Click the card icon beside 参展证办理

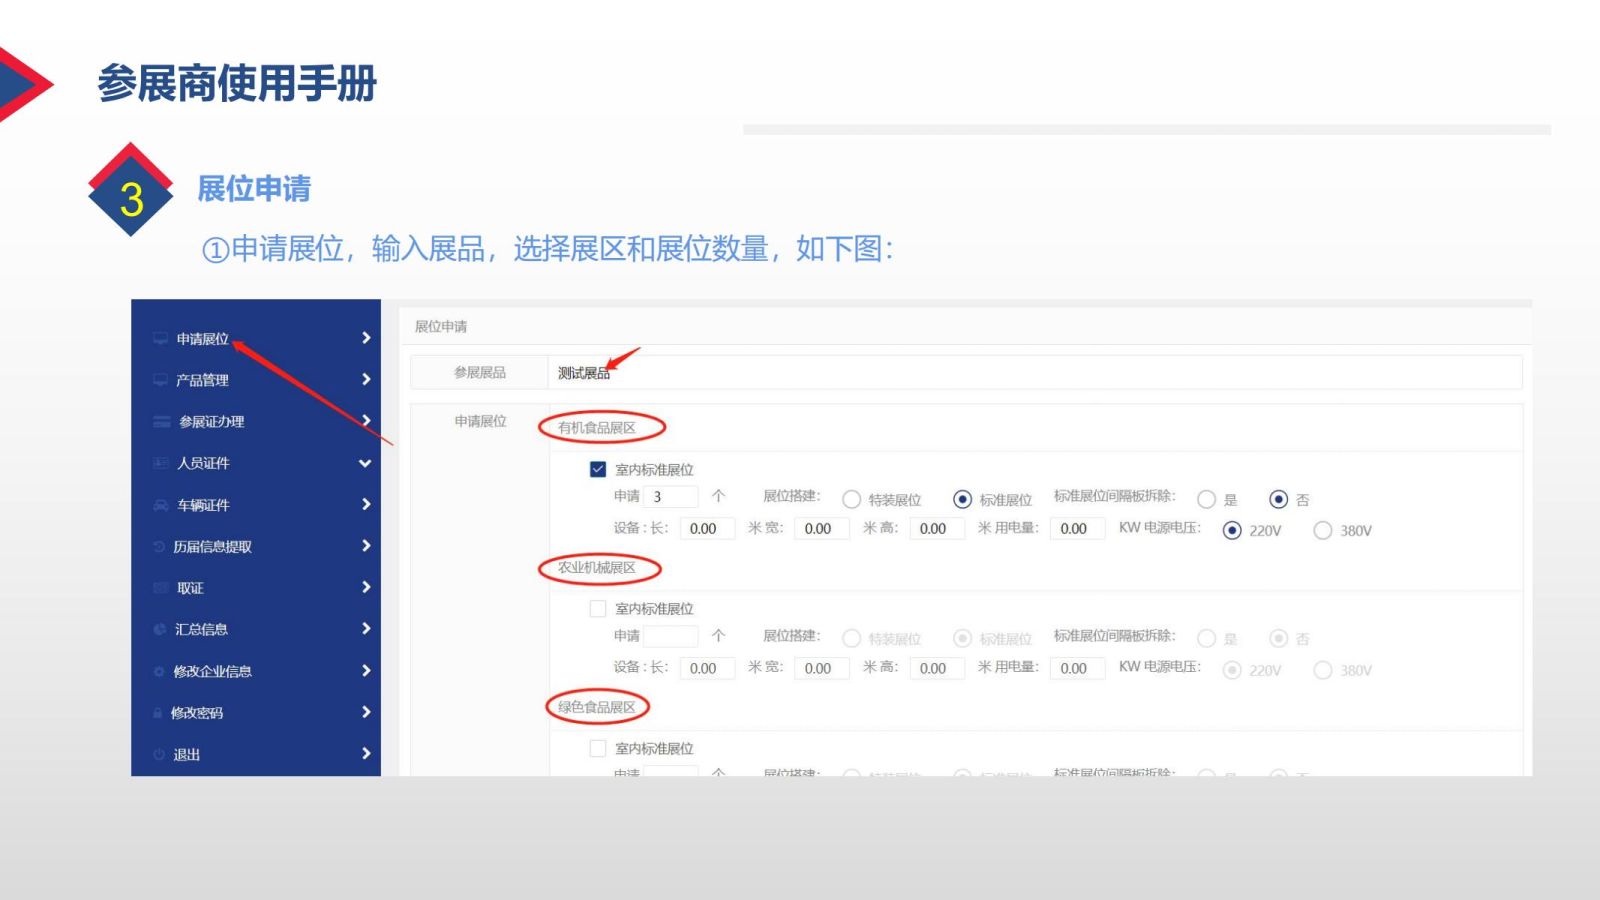[161, 422]
